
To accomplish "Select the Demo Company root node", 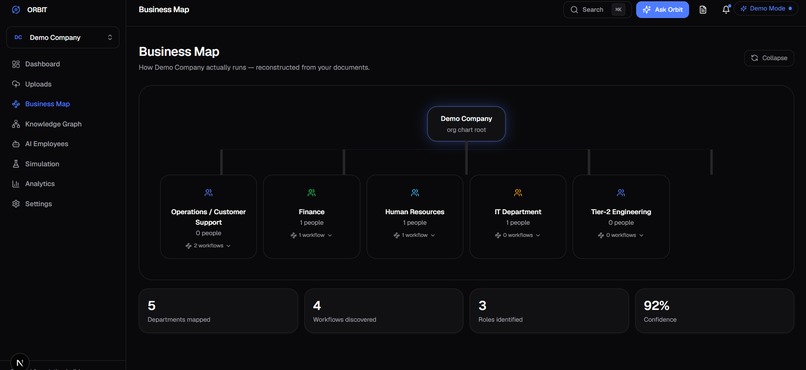I will tap(466, 124).
